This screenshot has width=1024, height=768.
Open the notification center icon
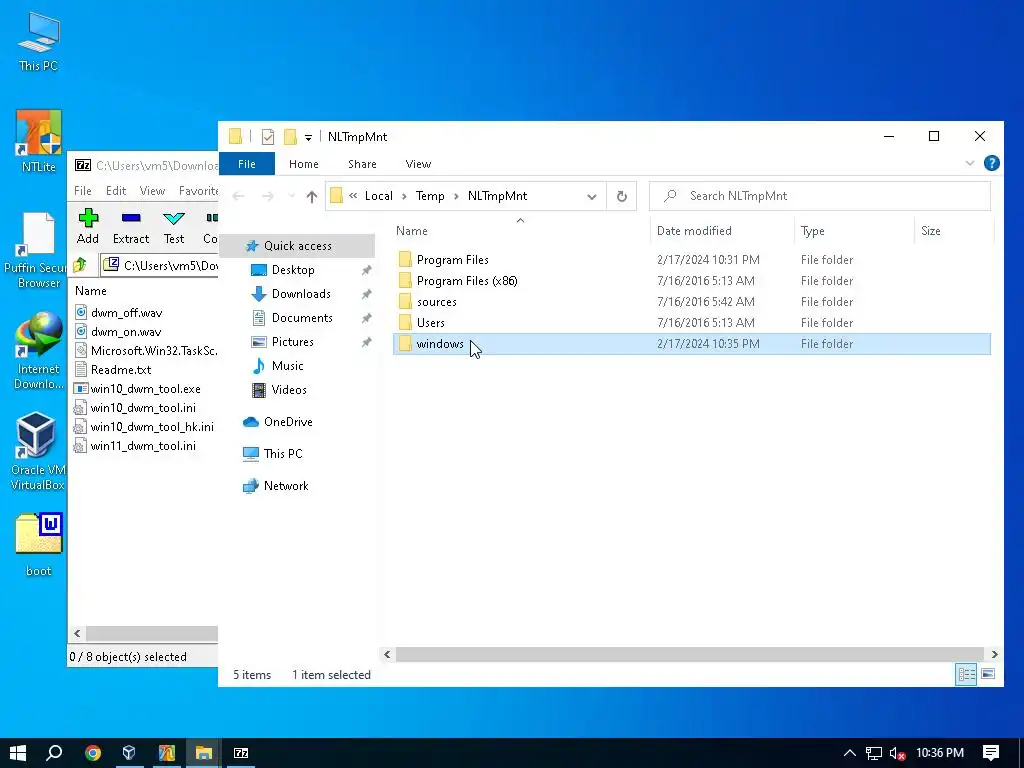click(x=991, y=753)
